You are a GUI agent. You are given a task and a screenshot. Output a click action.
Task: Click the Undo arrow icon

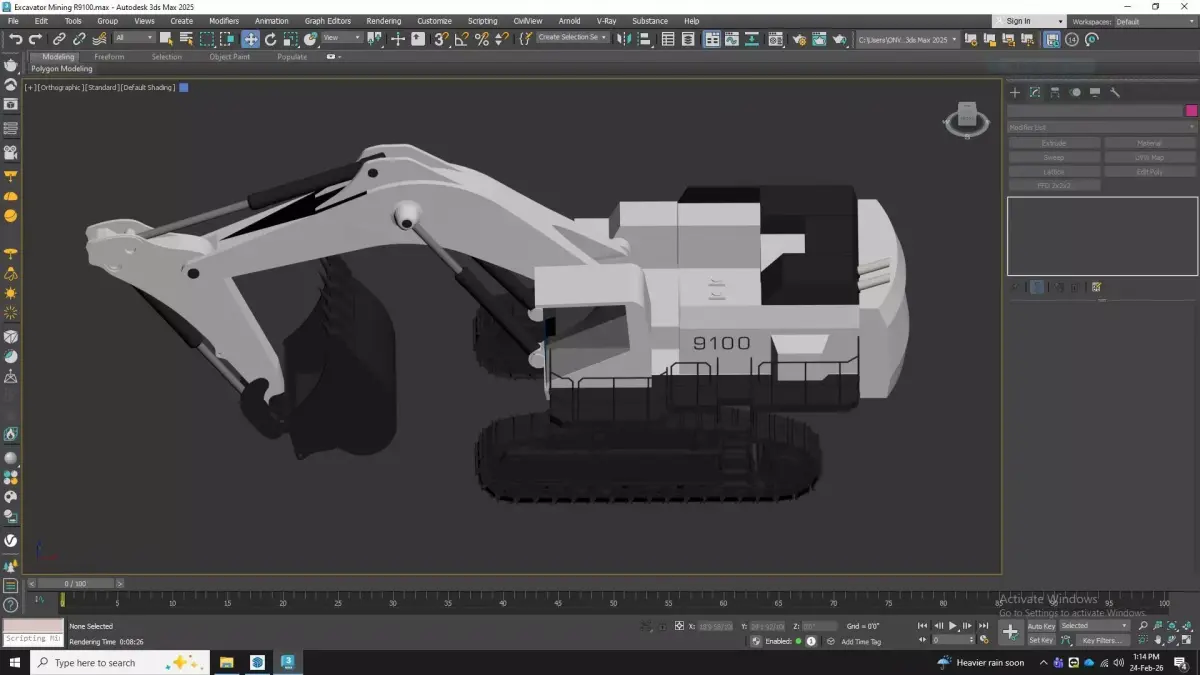click(15, 39)
